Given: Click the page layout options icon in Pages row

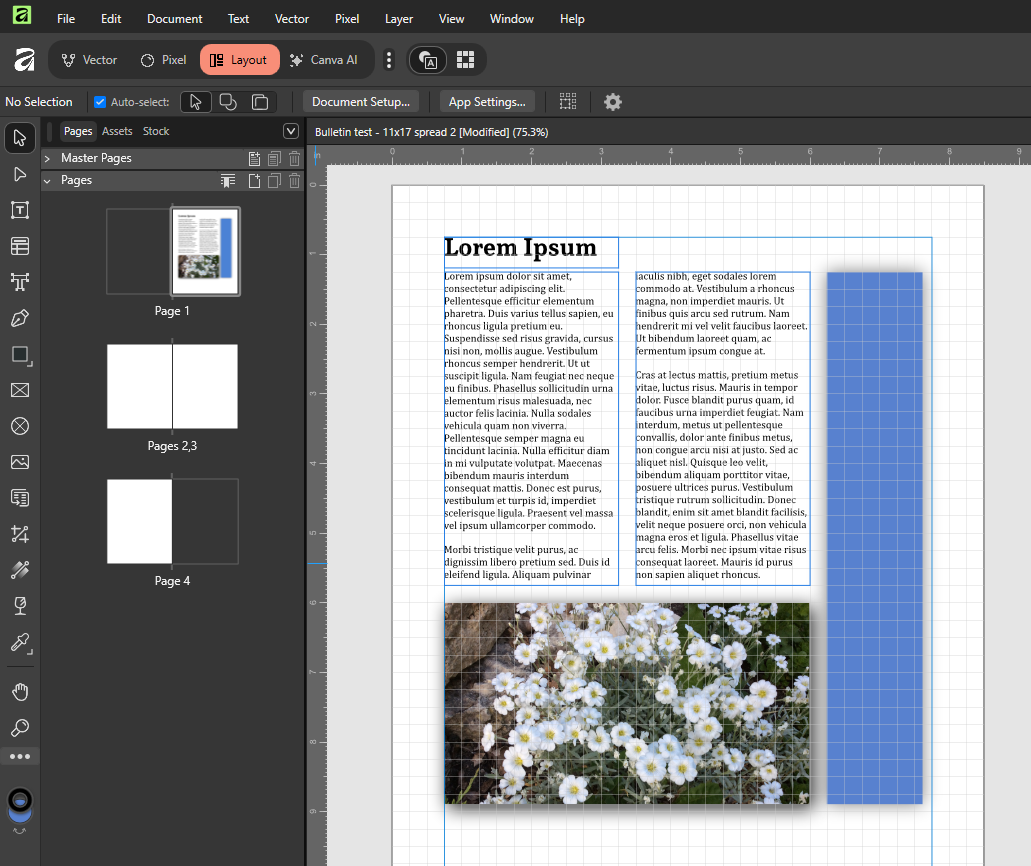Looking at the screenshot, I should 228,181.
